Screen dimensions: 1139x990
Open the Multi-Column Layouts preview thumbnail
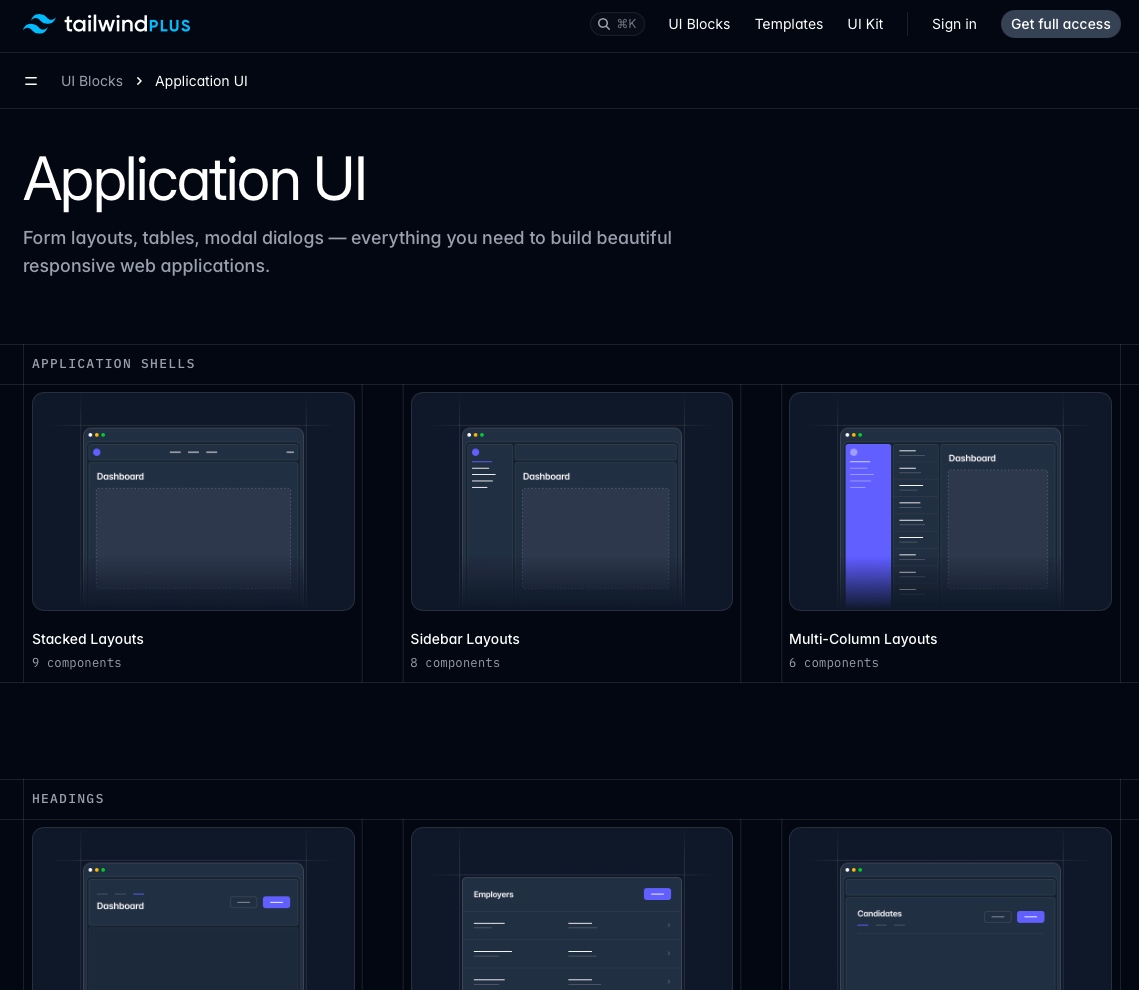click(x=950, y=501)
